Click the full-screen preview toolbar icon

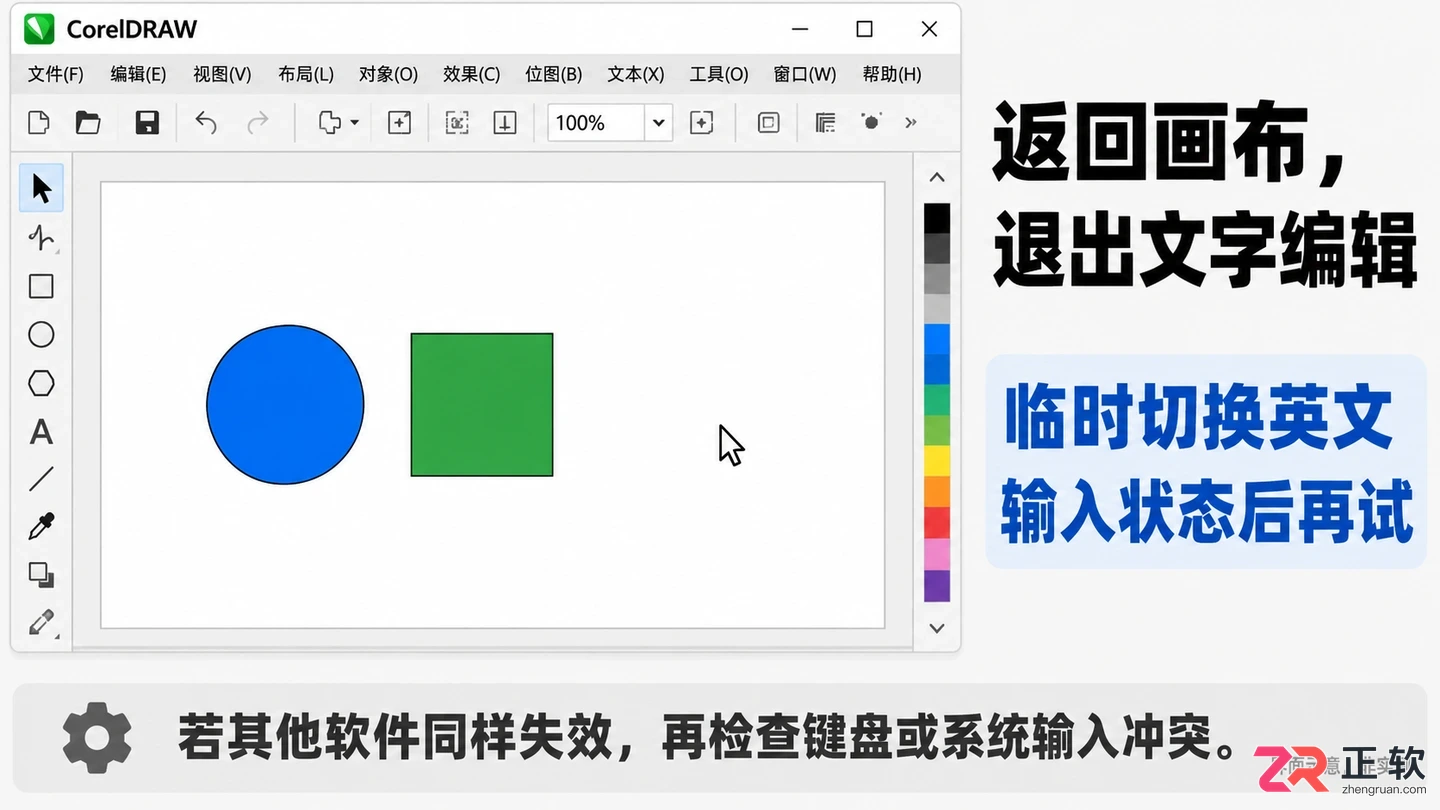pos(768,123)
